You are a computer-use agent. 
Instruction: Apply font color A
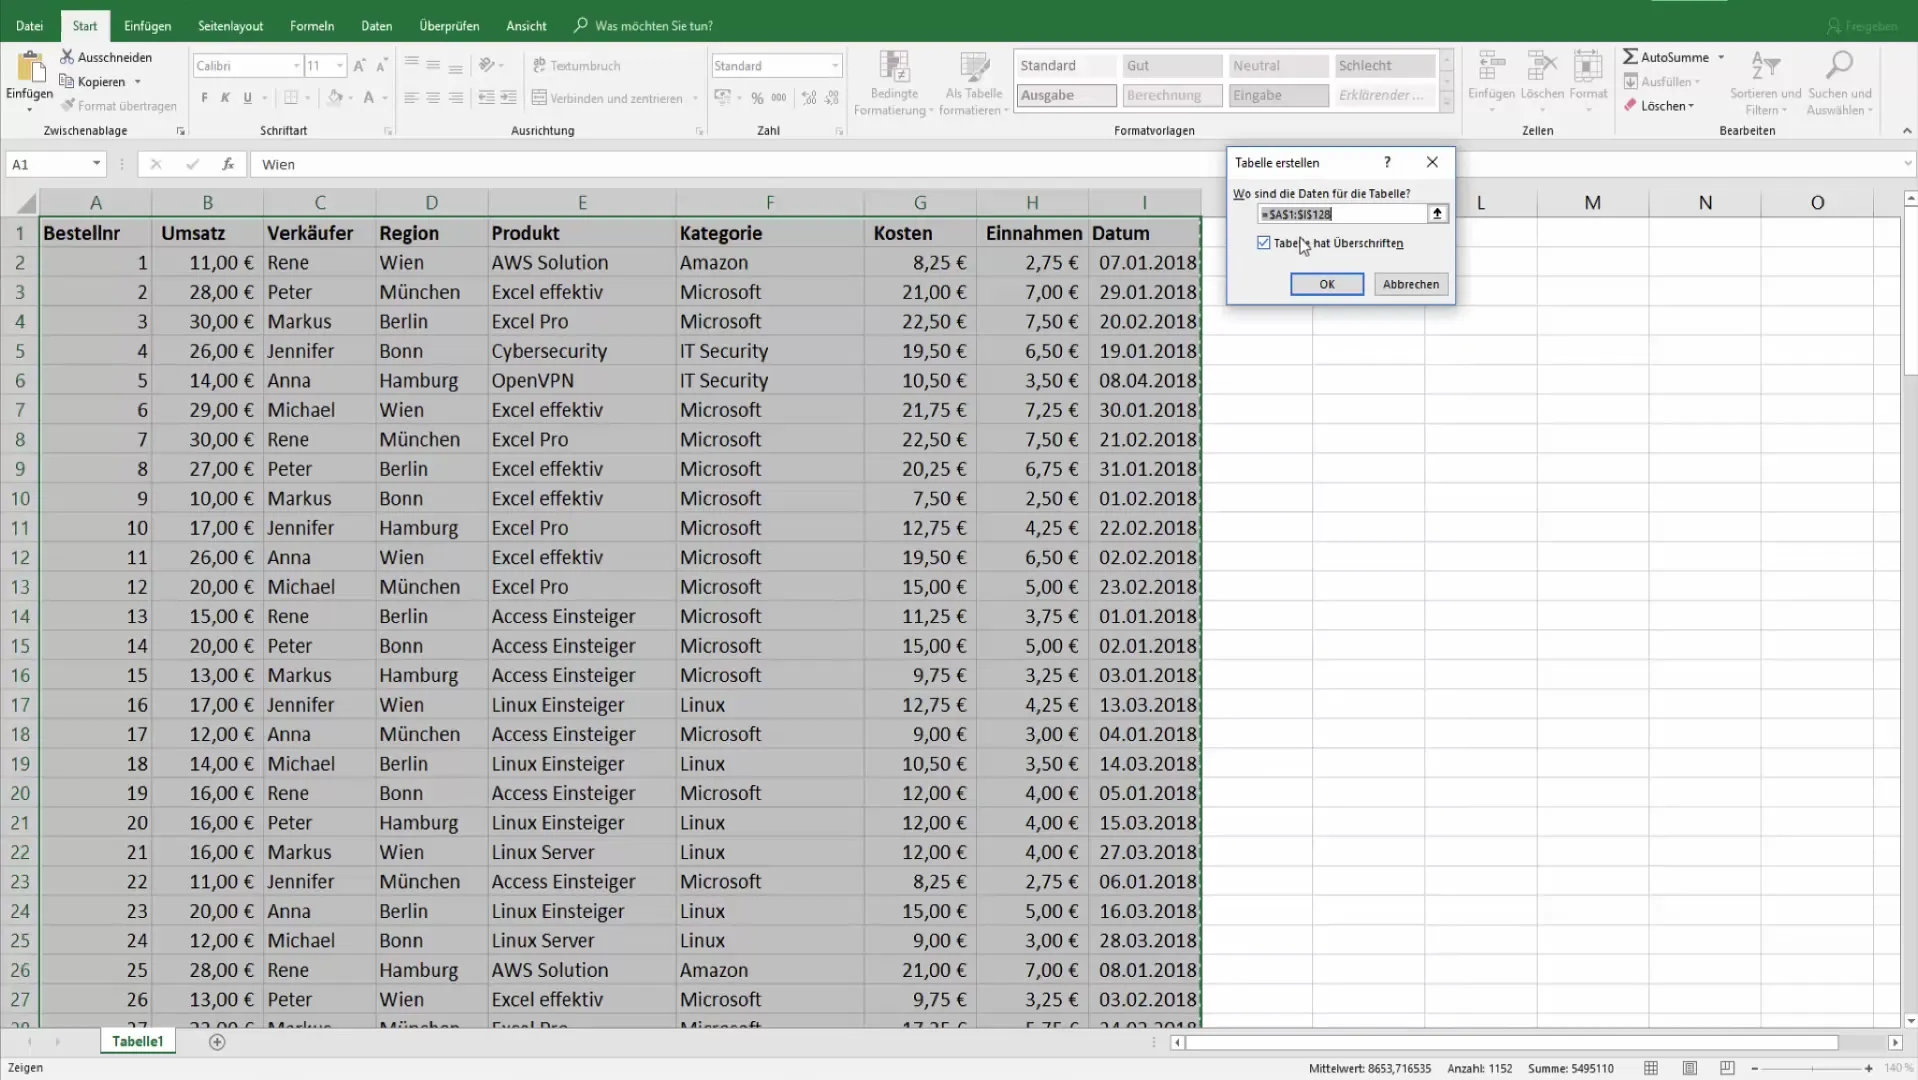tap(369, 98)
